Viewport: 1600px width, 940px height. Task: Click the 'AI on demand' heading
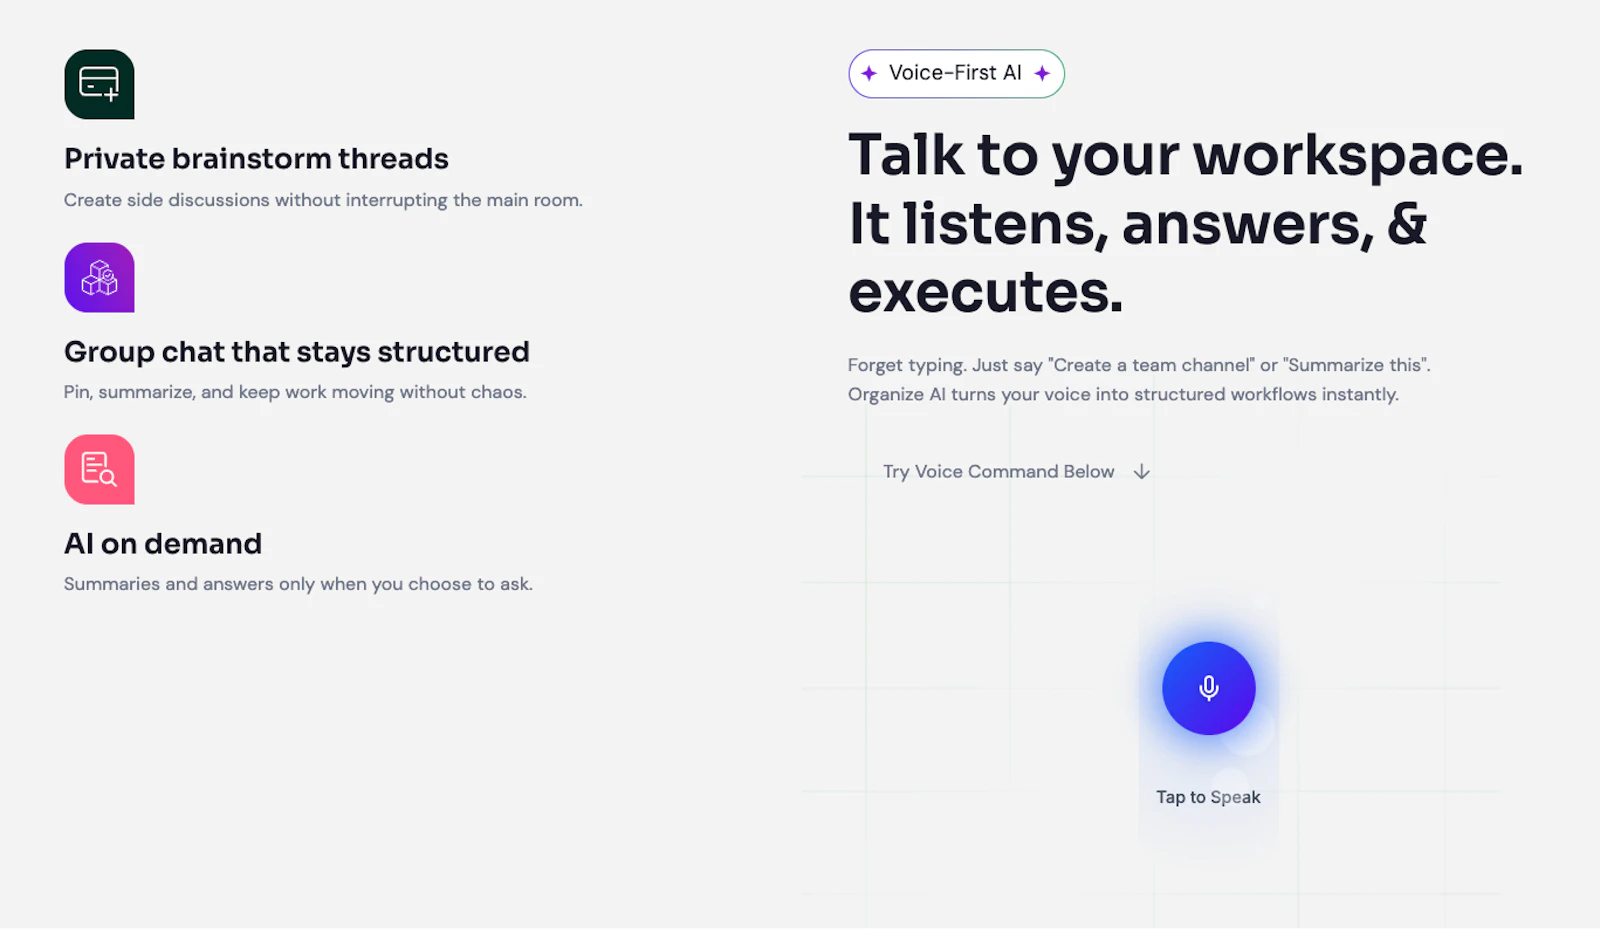(x=163, y=544)
